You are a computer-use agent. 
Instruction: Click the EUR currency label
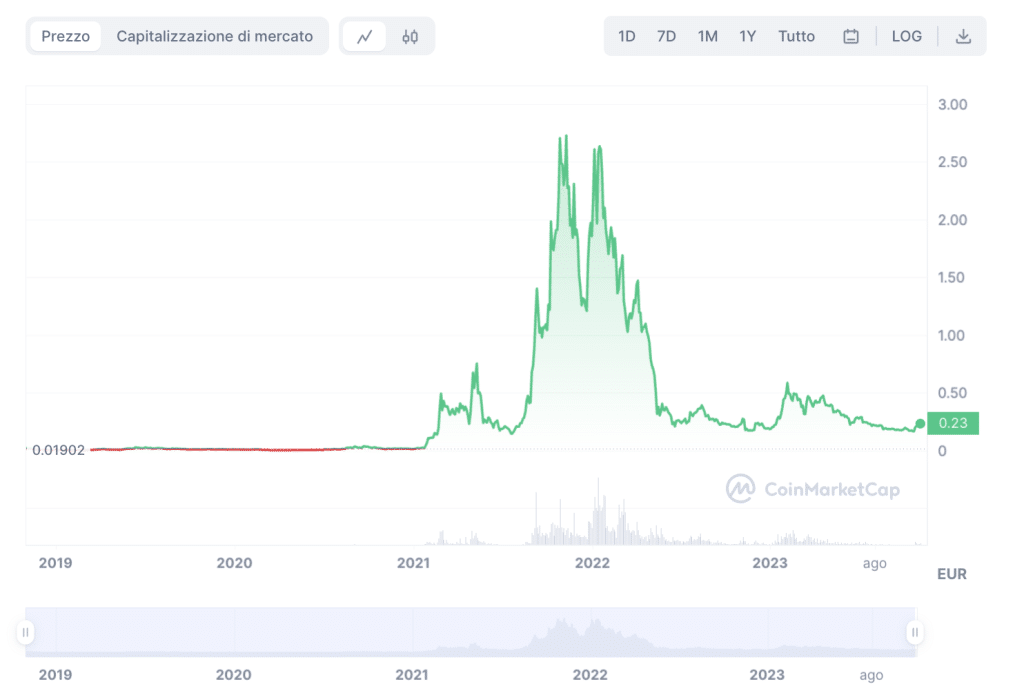tap(950, 574)
